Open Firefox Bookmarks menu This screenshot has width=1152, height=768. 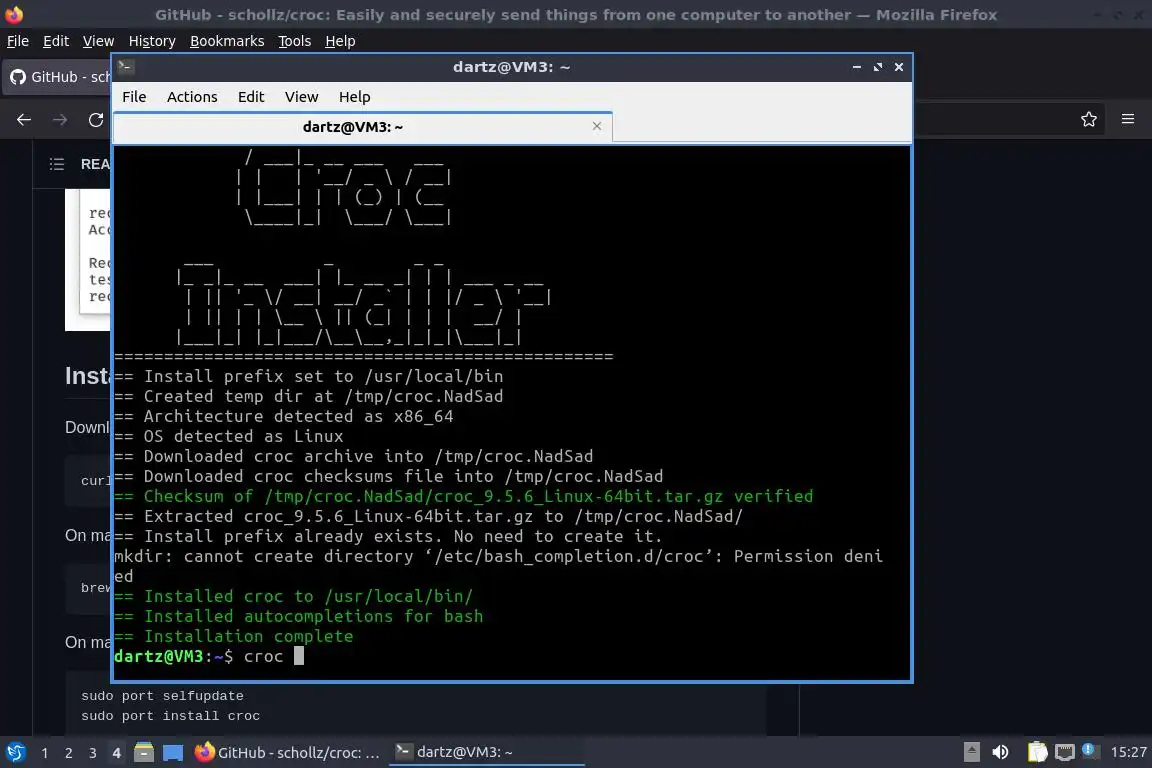227,41
